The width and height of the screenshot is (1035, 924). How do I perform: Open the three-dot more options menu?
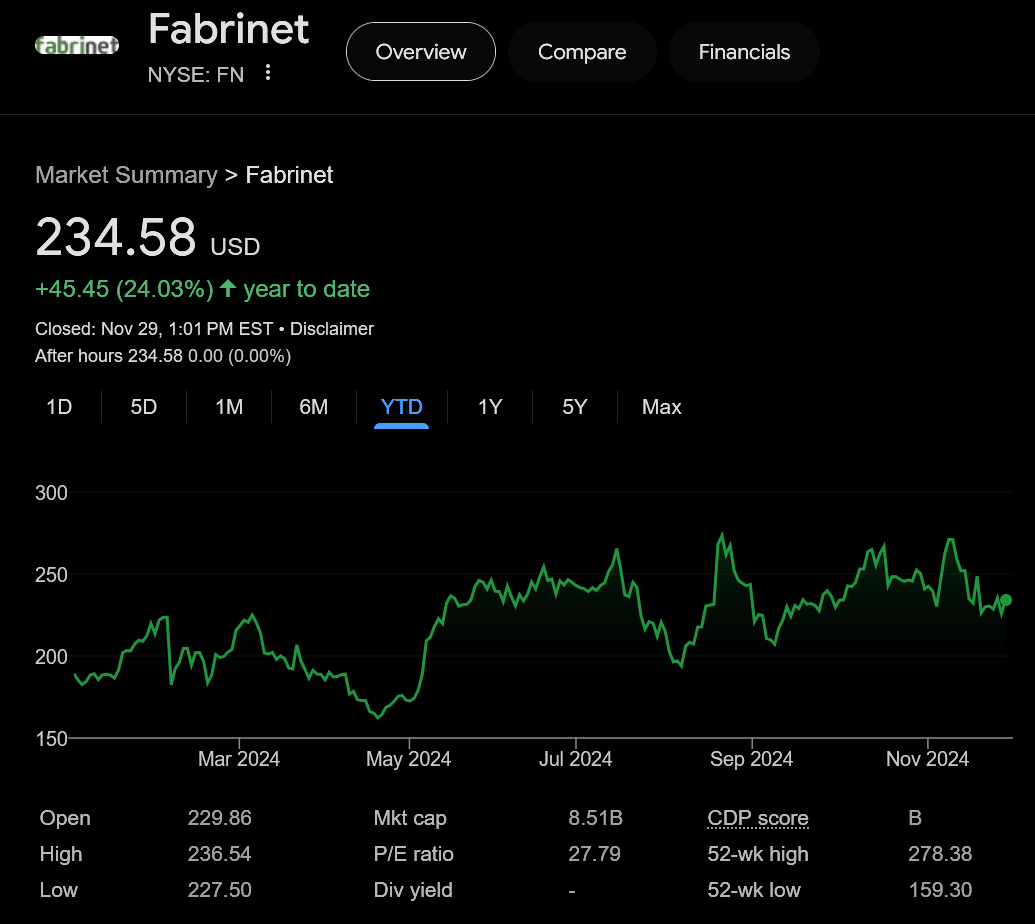(267, 73)
